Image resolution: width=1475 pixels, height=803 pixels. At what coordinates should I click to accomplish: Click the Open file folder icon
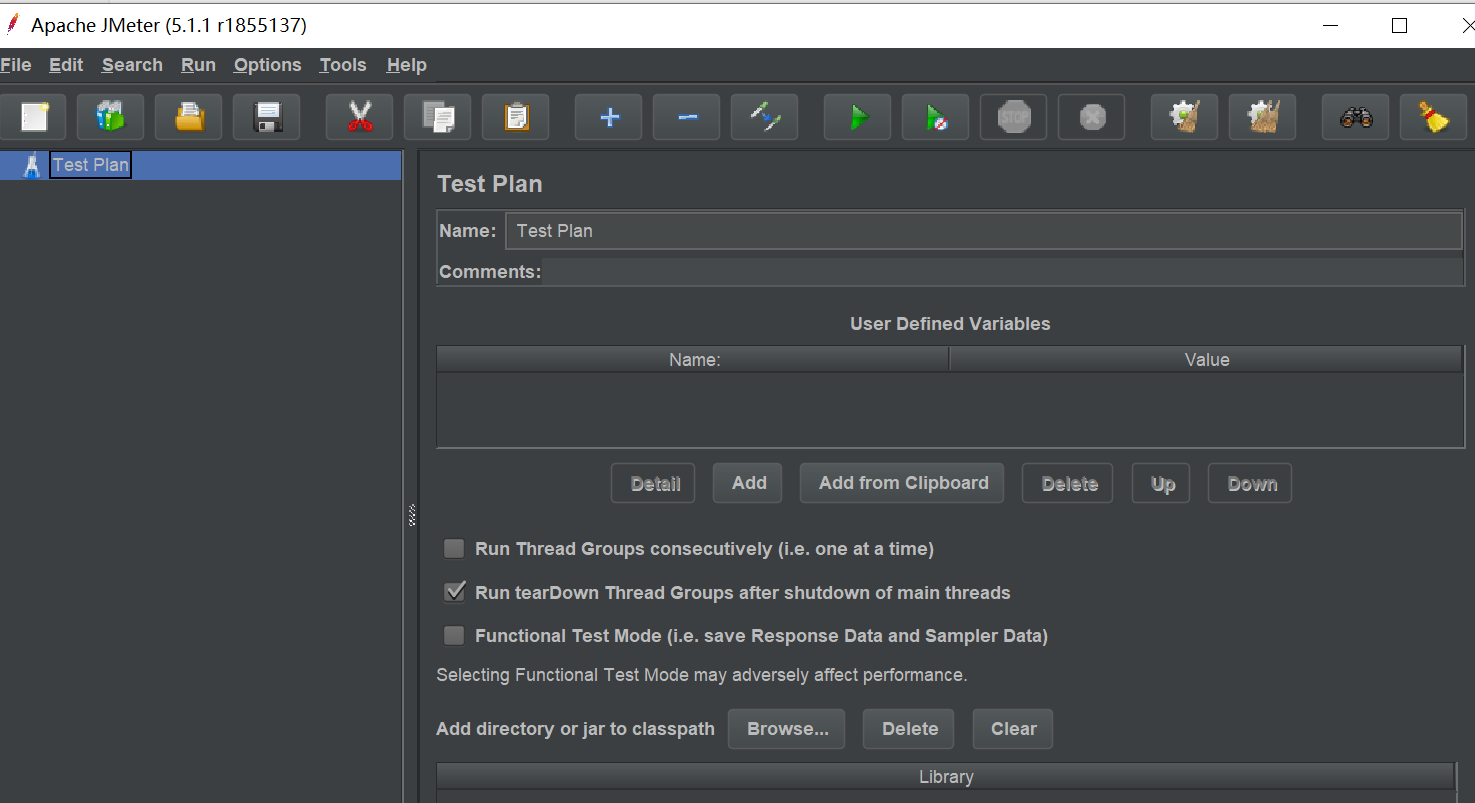[x=189, y=117]
